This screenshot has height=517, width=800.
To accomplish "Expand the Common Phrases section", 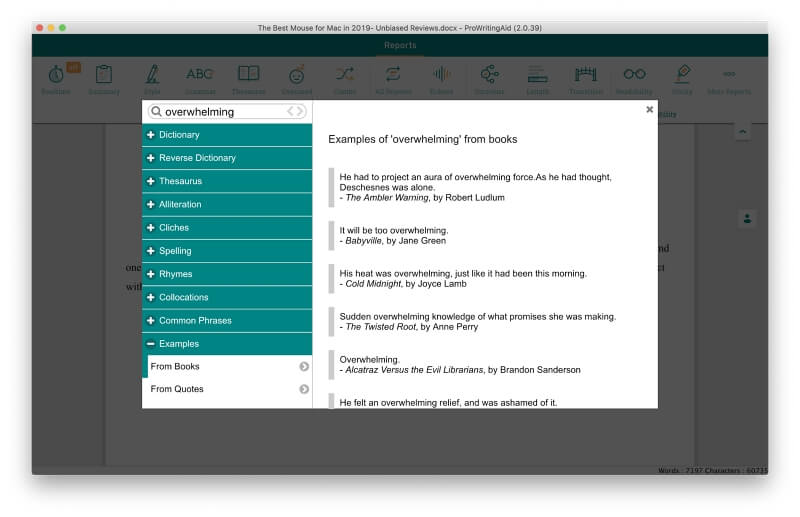I will pyautogui.click(x=227, y=321).
